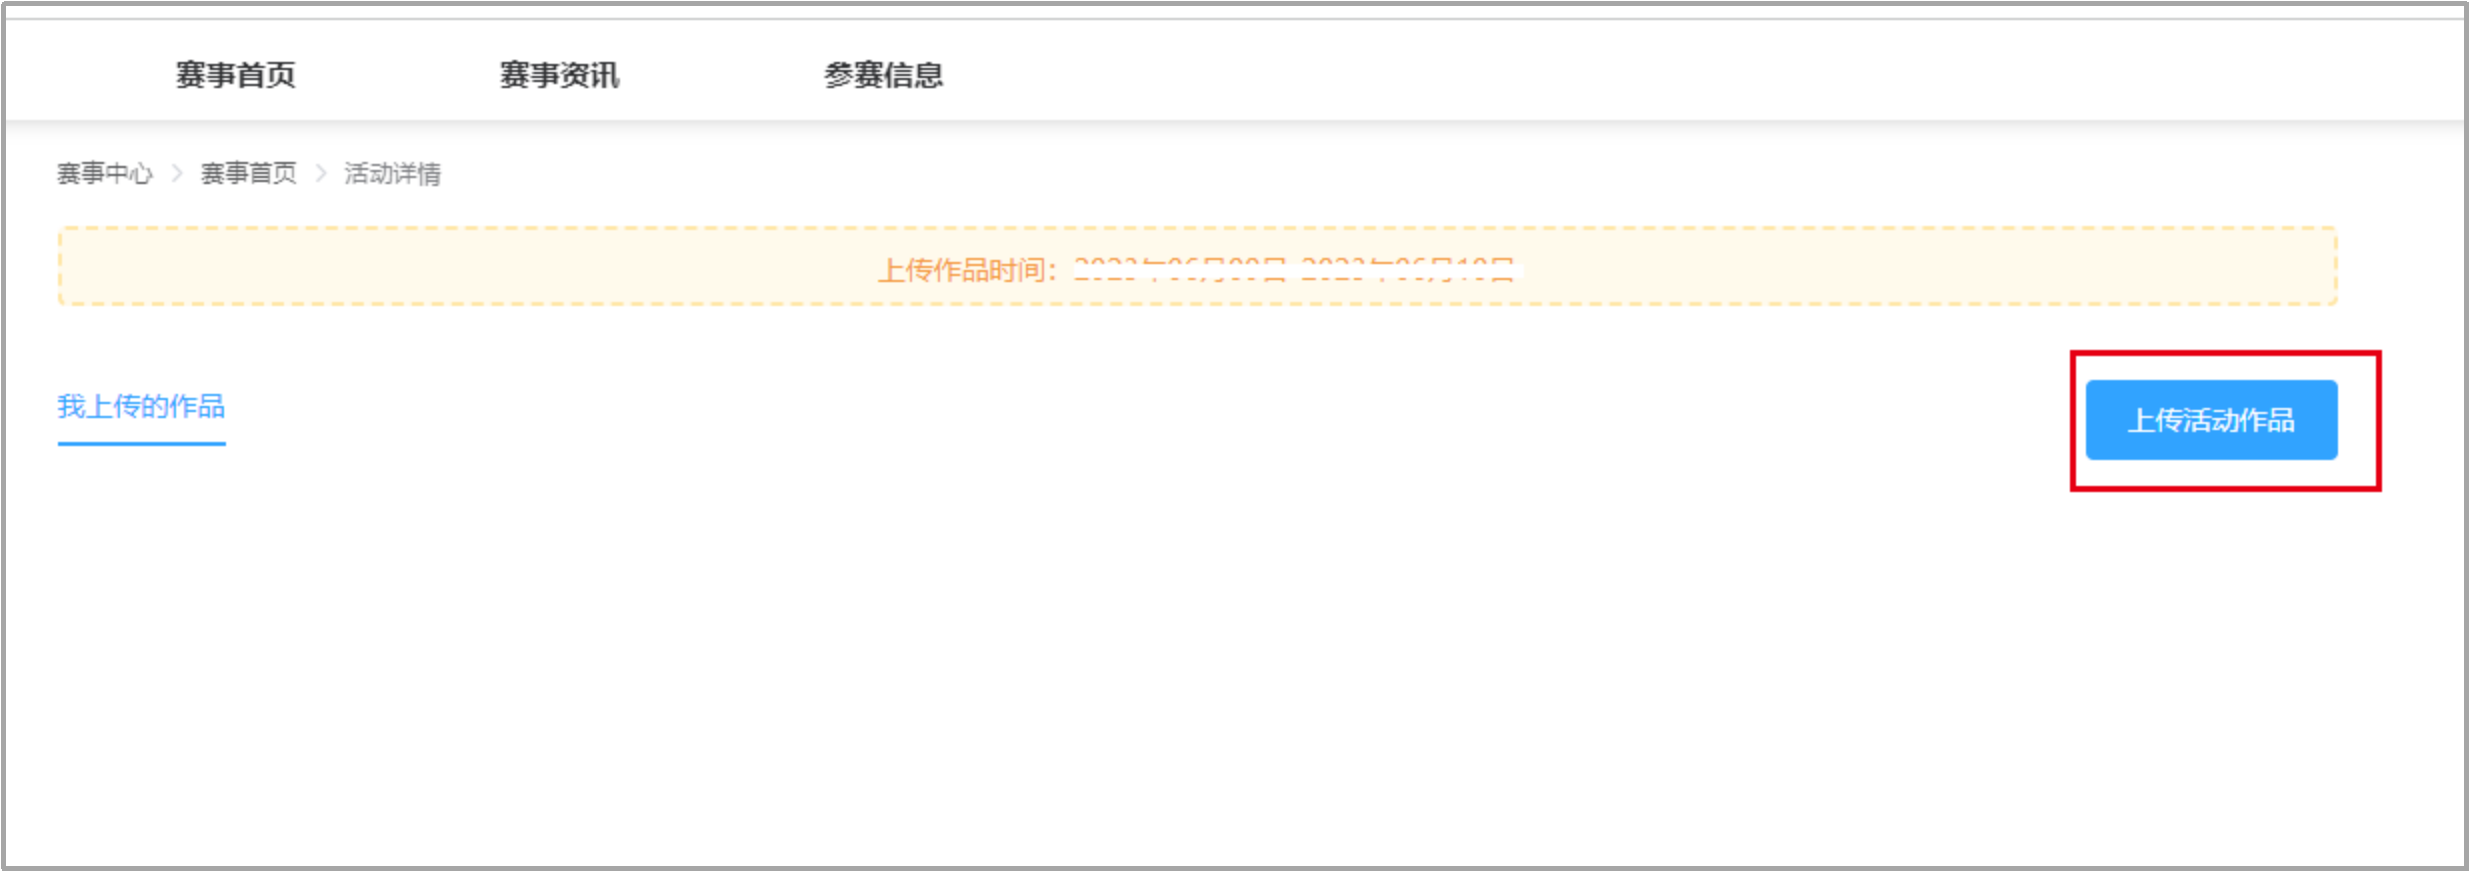Click the chevron after 赛事中心 breadcrumb
The image size is (2472, 874).
click(x=177, y=174)
